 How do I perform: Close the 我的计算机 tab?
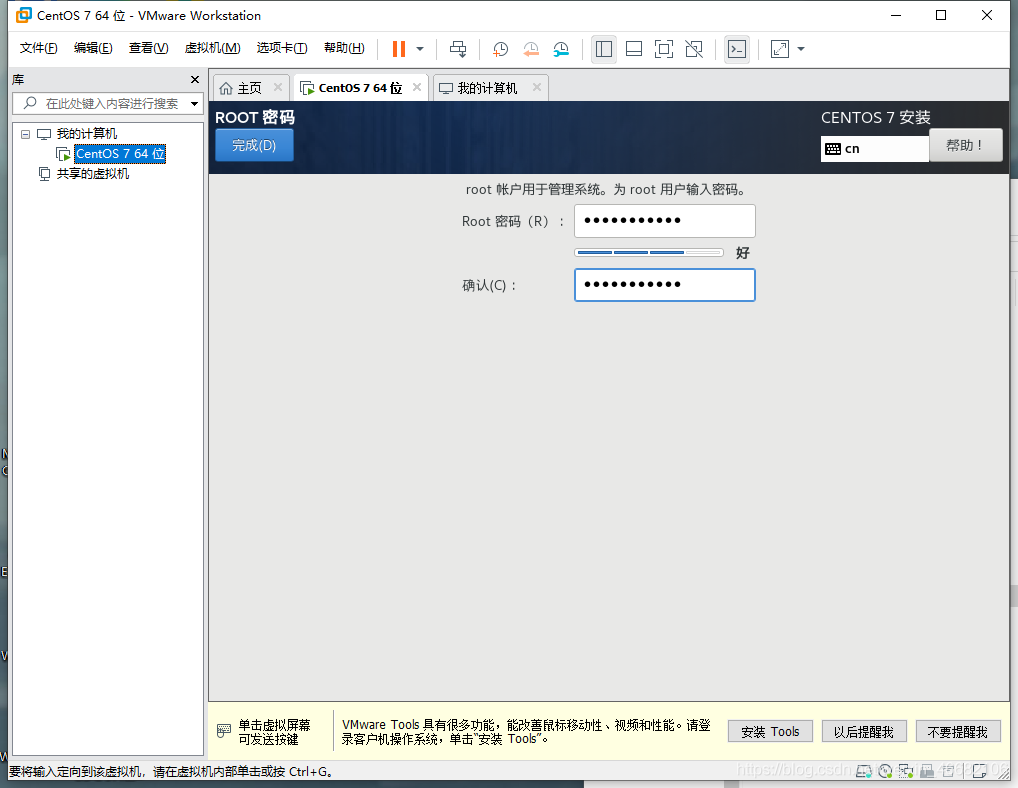(537, 87)
